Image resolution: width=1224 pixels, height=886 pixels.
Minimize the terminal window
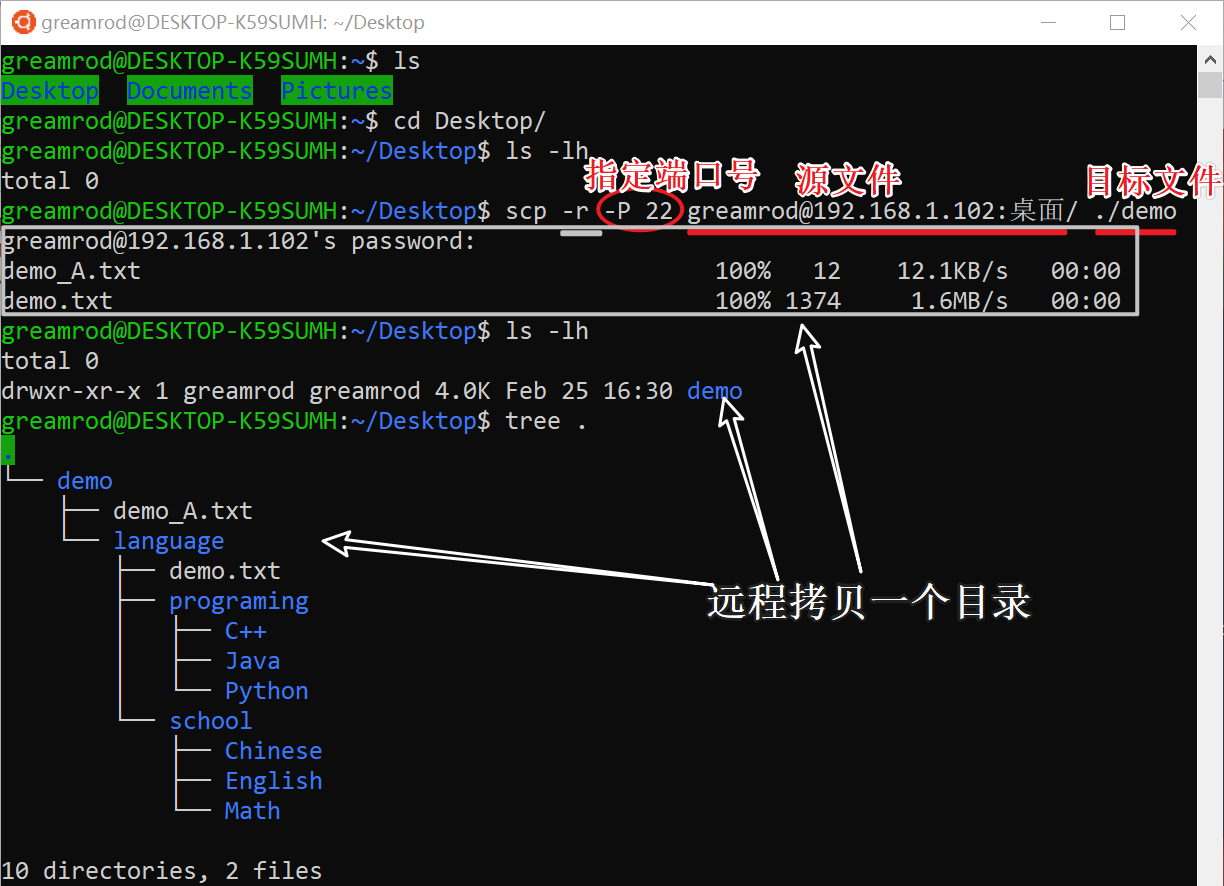click(1049, 22)
